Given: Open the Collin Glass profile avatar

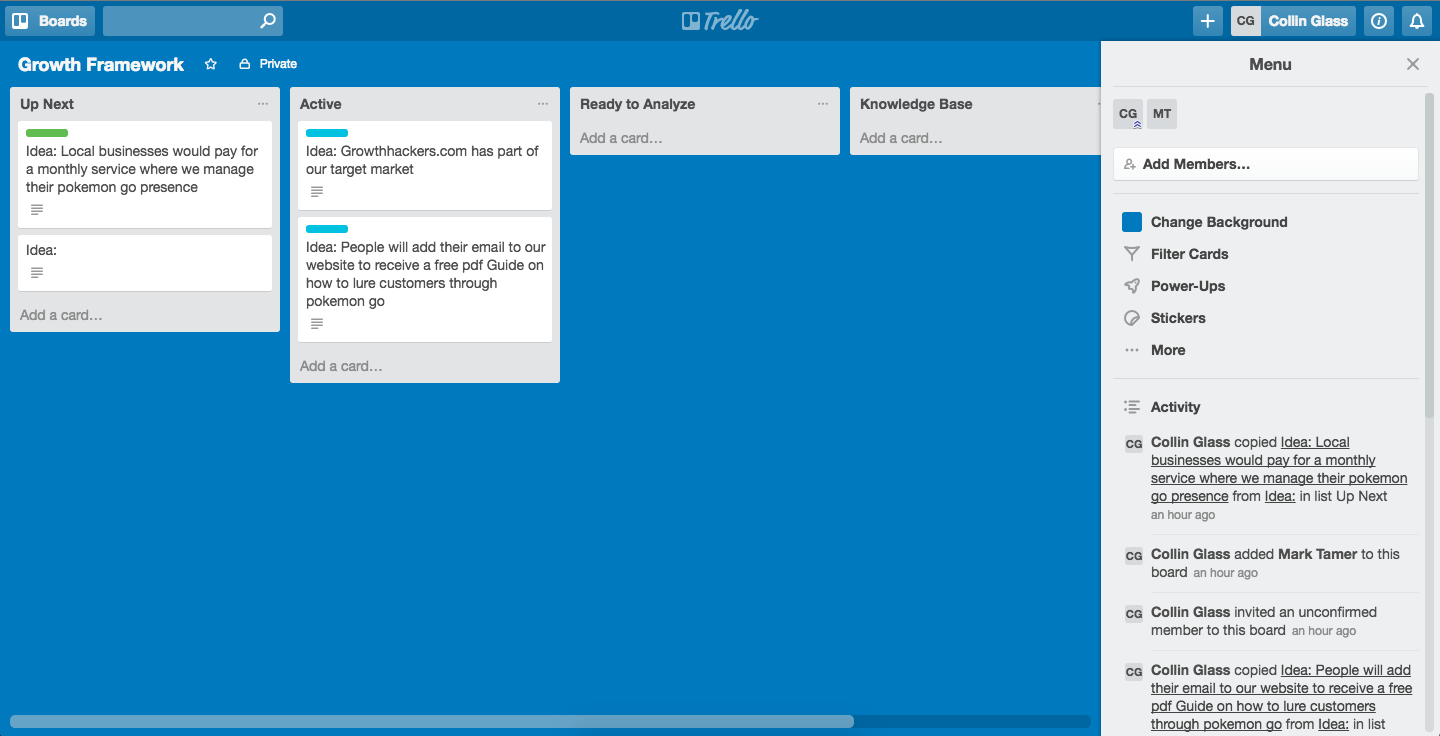Looking at the screenshot, I should (x=1245, y=20).
